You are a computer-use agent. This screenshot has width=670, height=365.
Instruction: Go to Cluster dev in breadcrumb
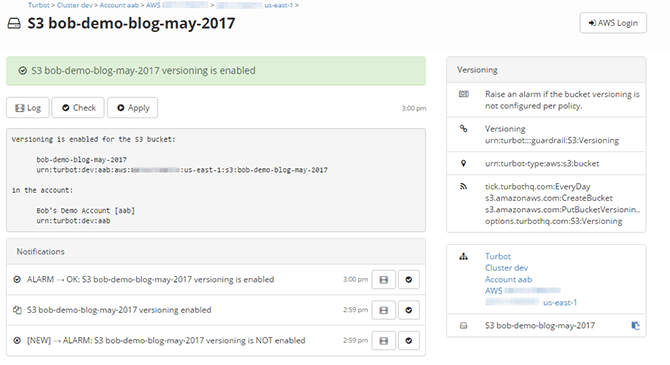click(75, 5)
